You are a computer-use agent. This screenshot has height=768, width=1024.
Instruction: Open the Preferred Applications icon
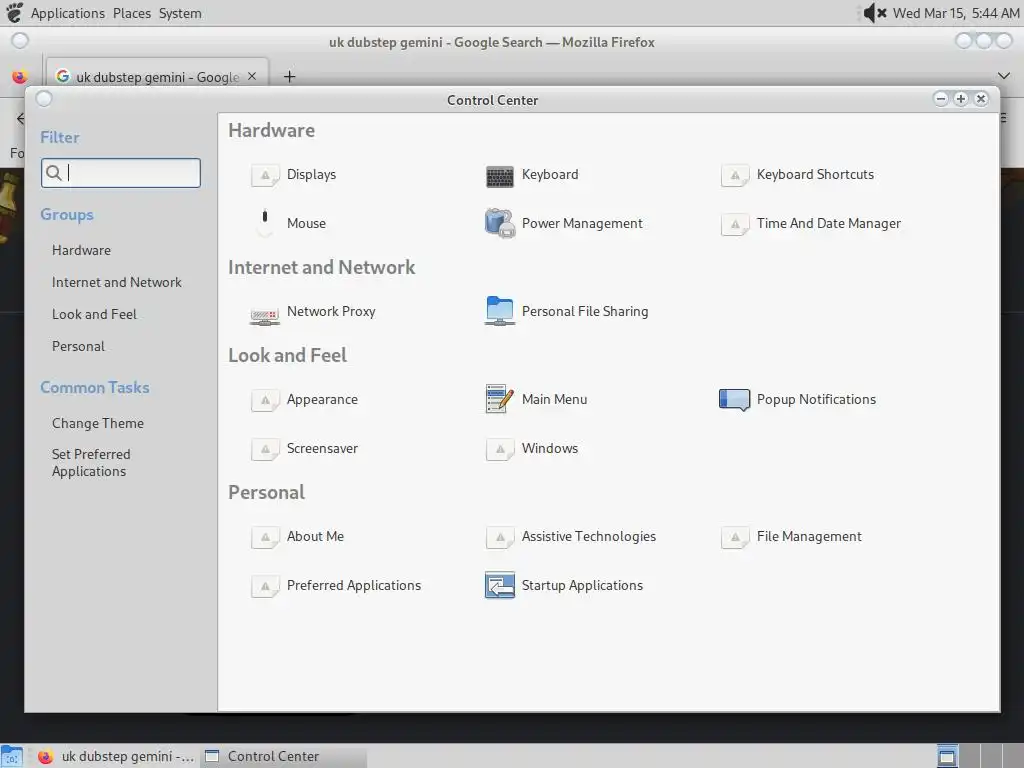pyautogui.click(x=264, y=586)
